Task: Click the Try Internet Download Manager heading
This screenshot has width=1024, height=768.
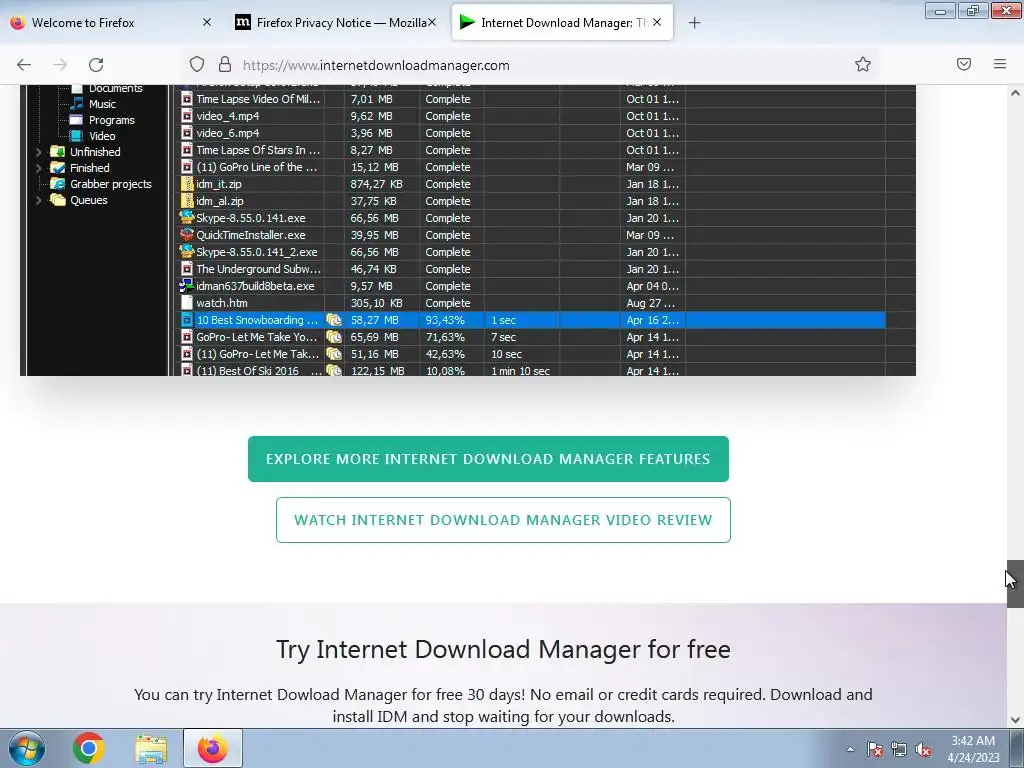Action: pyautogui.click(x=503, y=649)
